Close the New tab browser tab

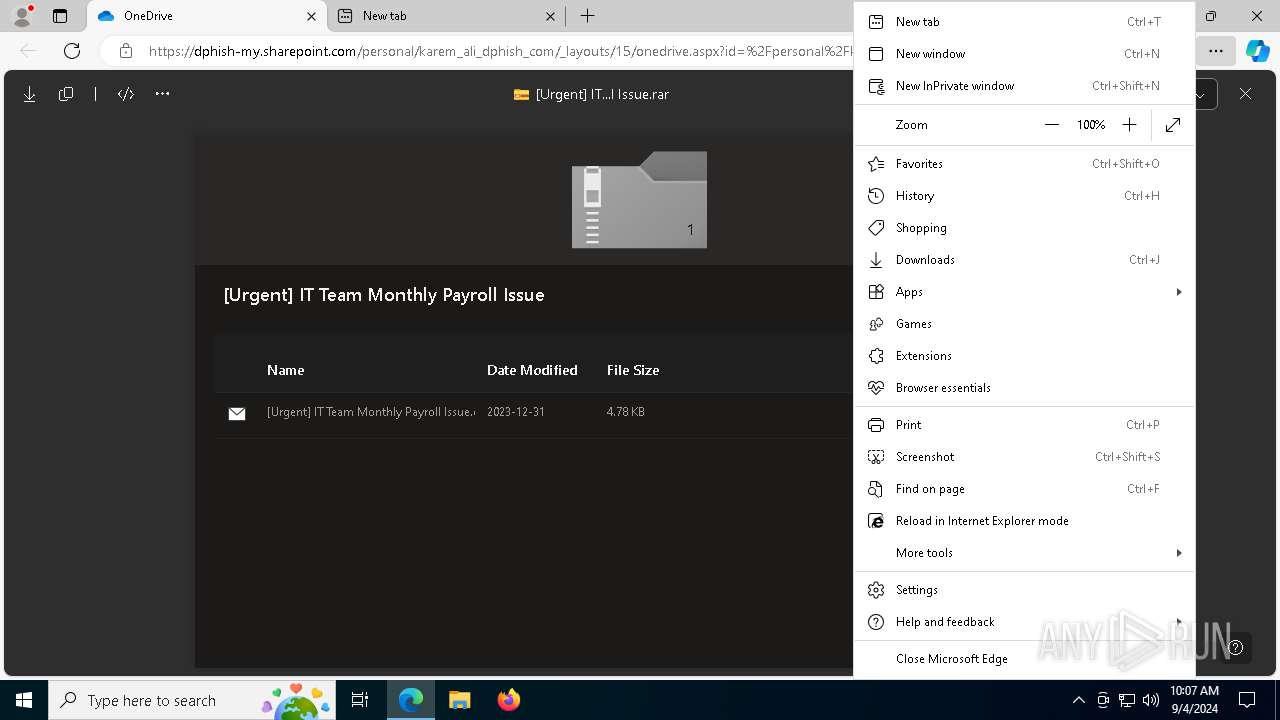pyautogui.click(x=550, y=16)
